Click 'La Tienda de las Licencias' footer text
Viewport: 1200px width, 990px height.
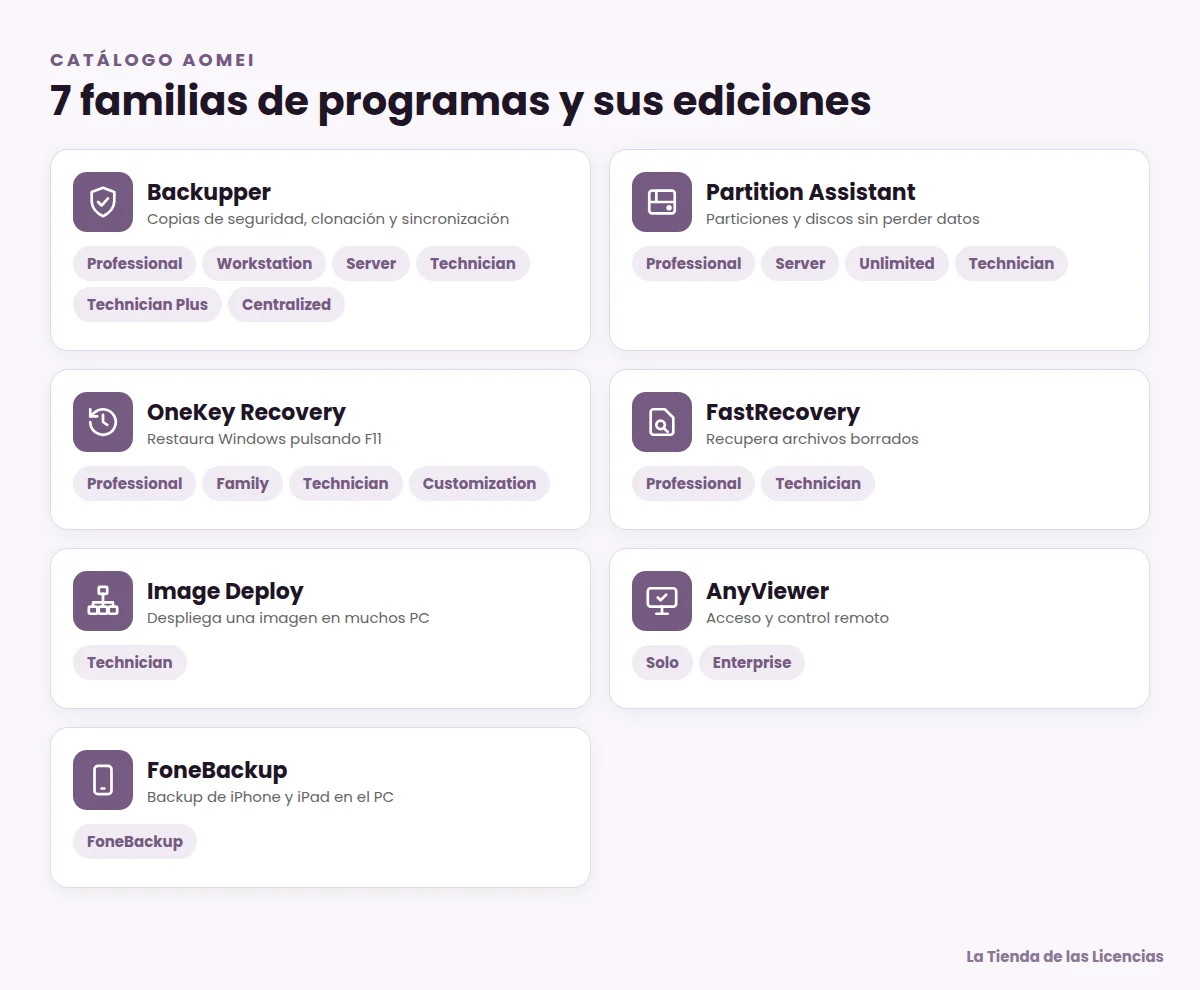[1065, 957]
